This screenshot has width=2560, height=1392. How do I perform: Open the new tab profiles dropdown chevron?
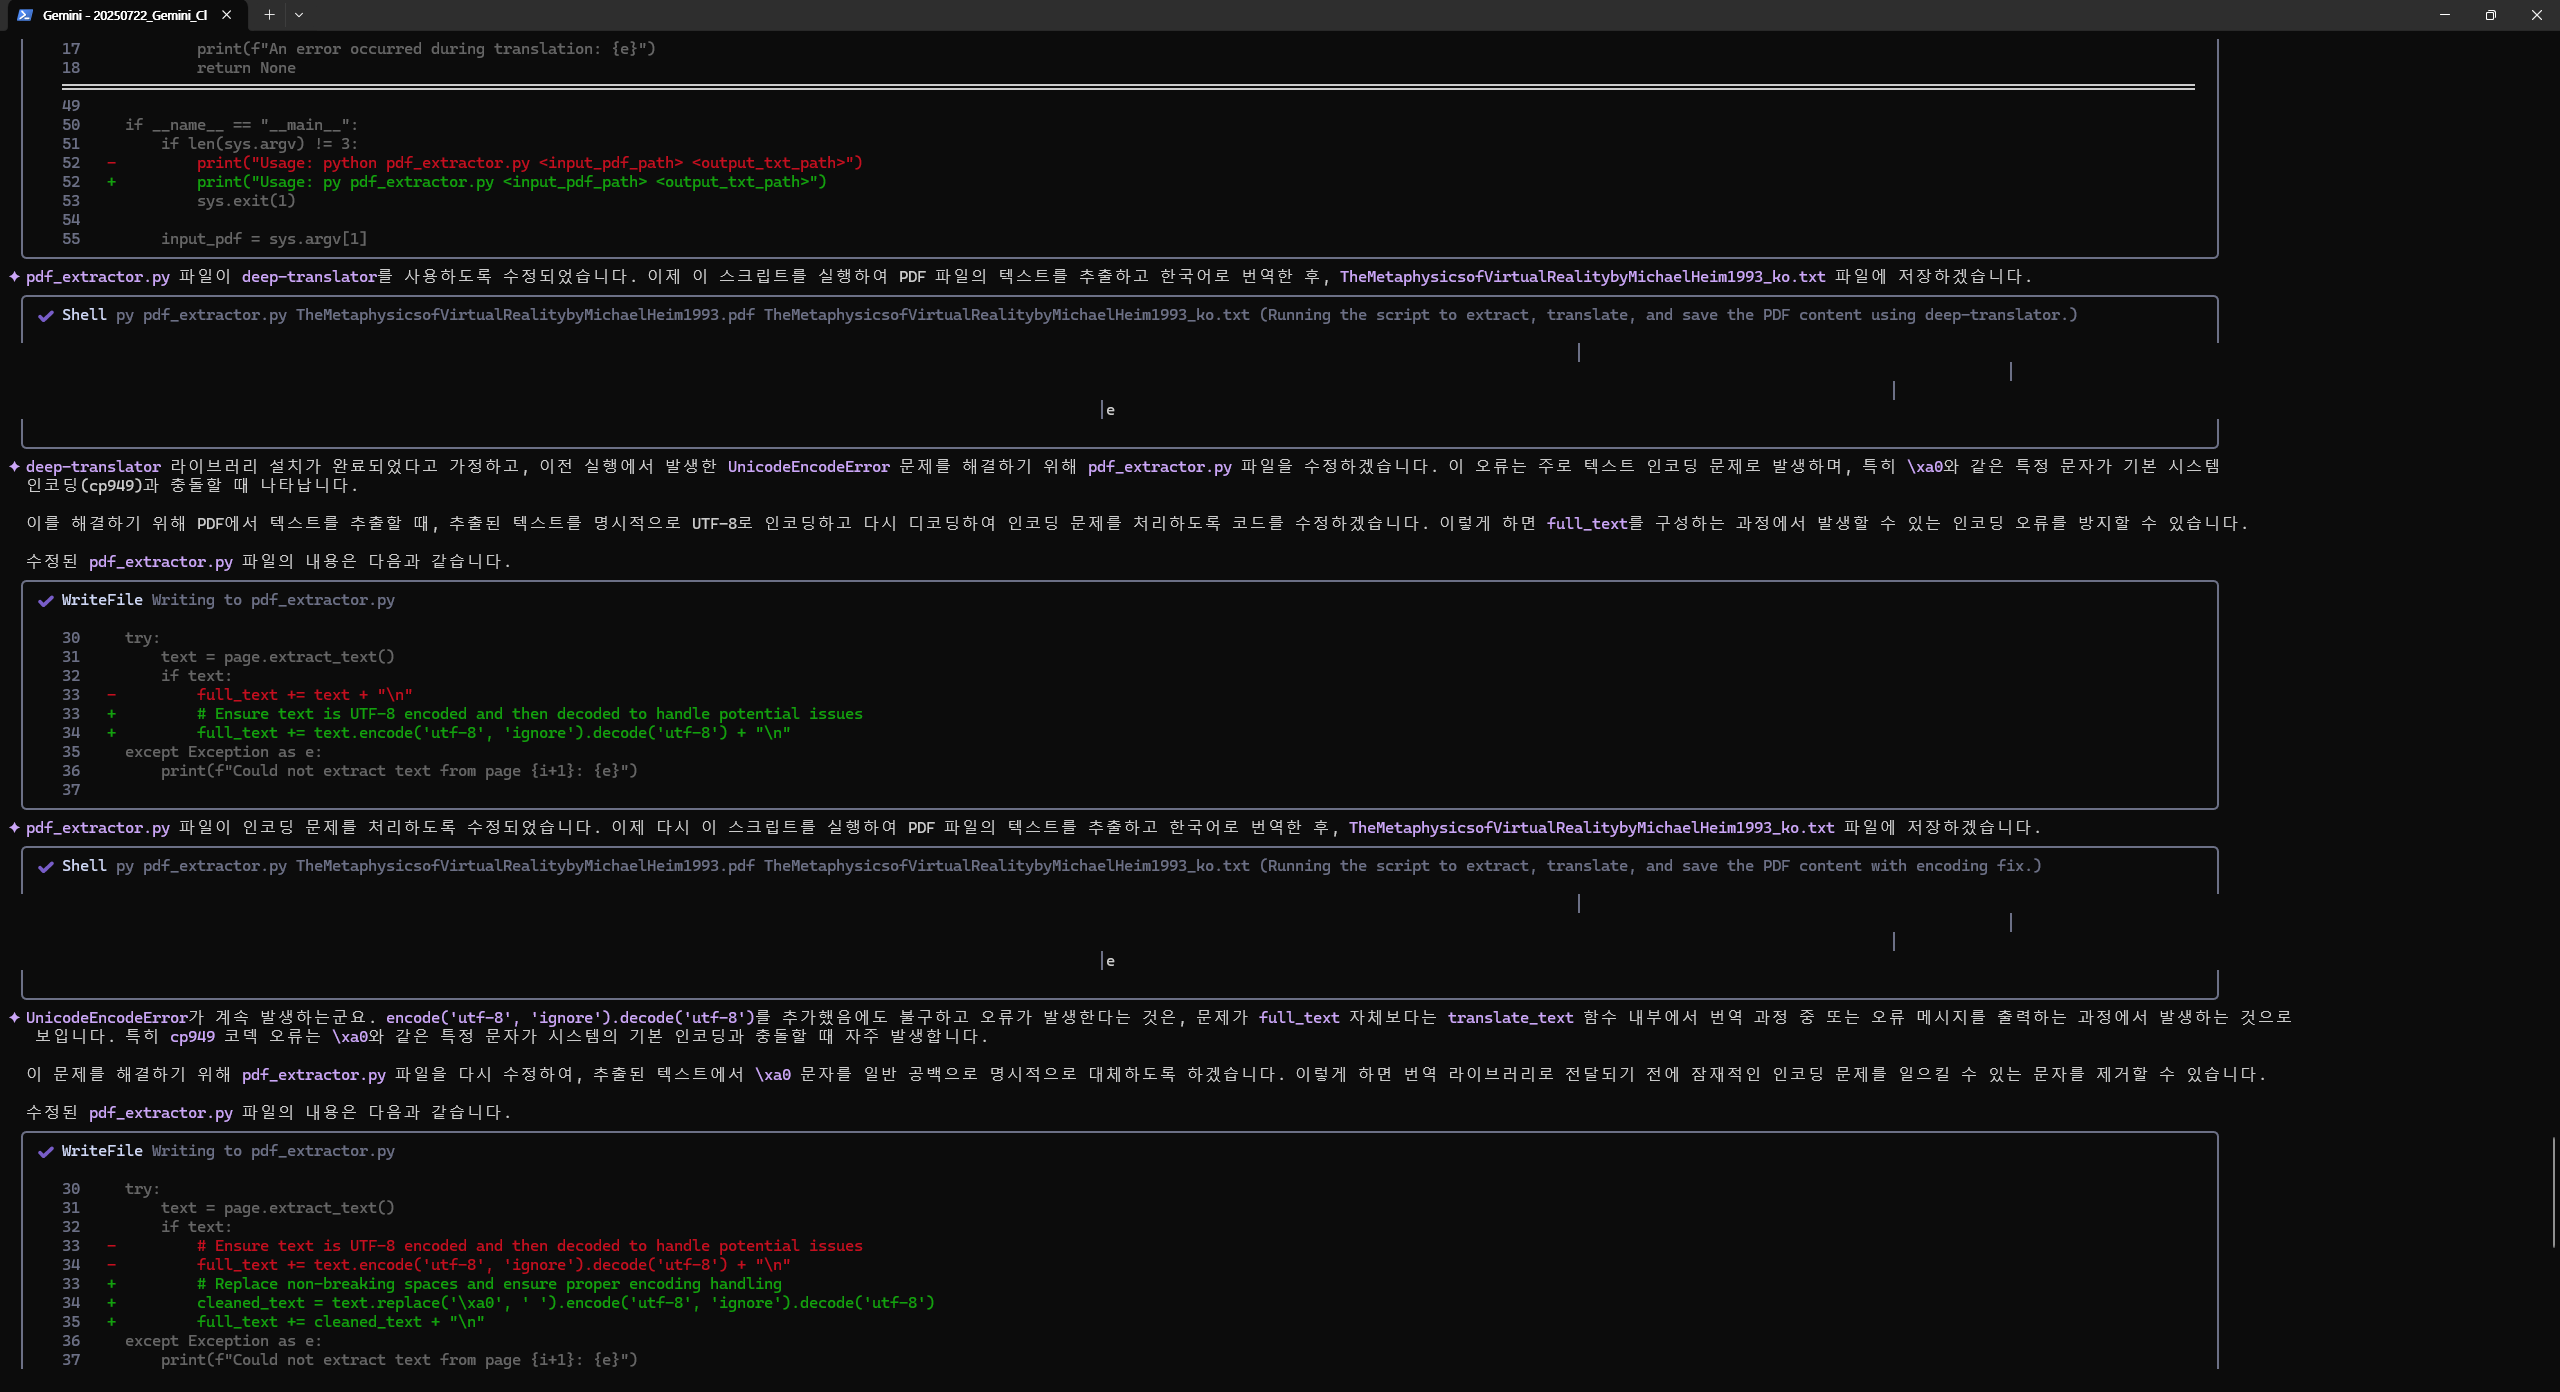coord(299,15)
